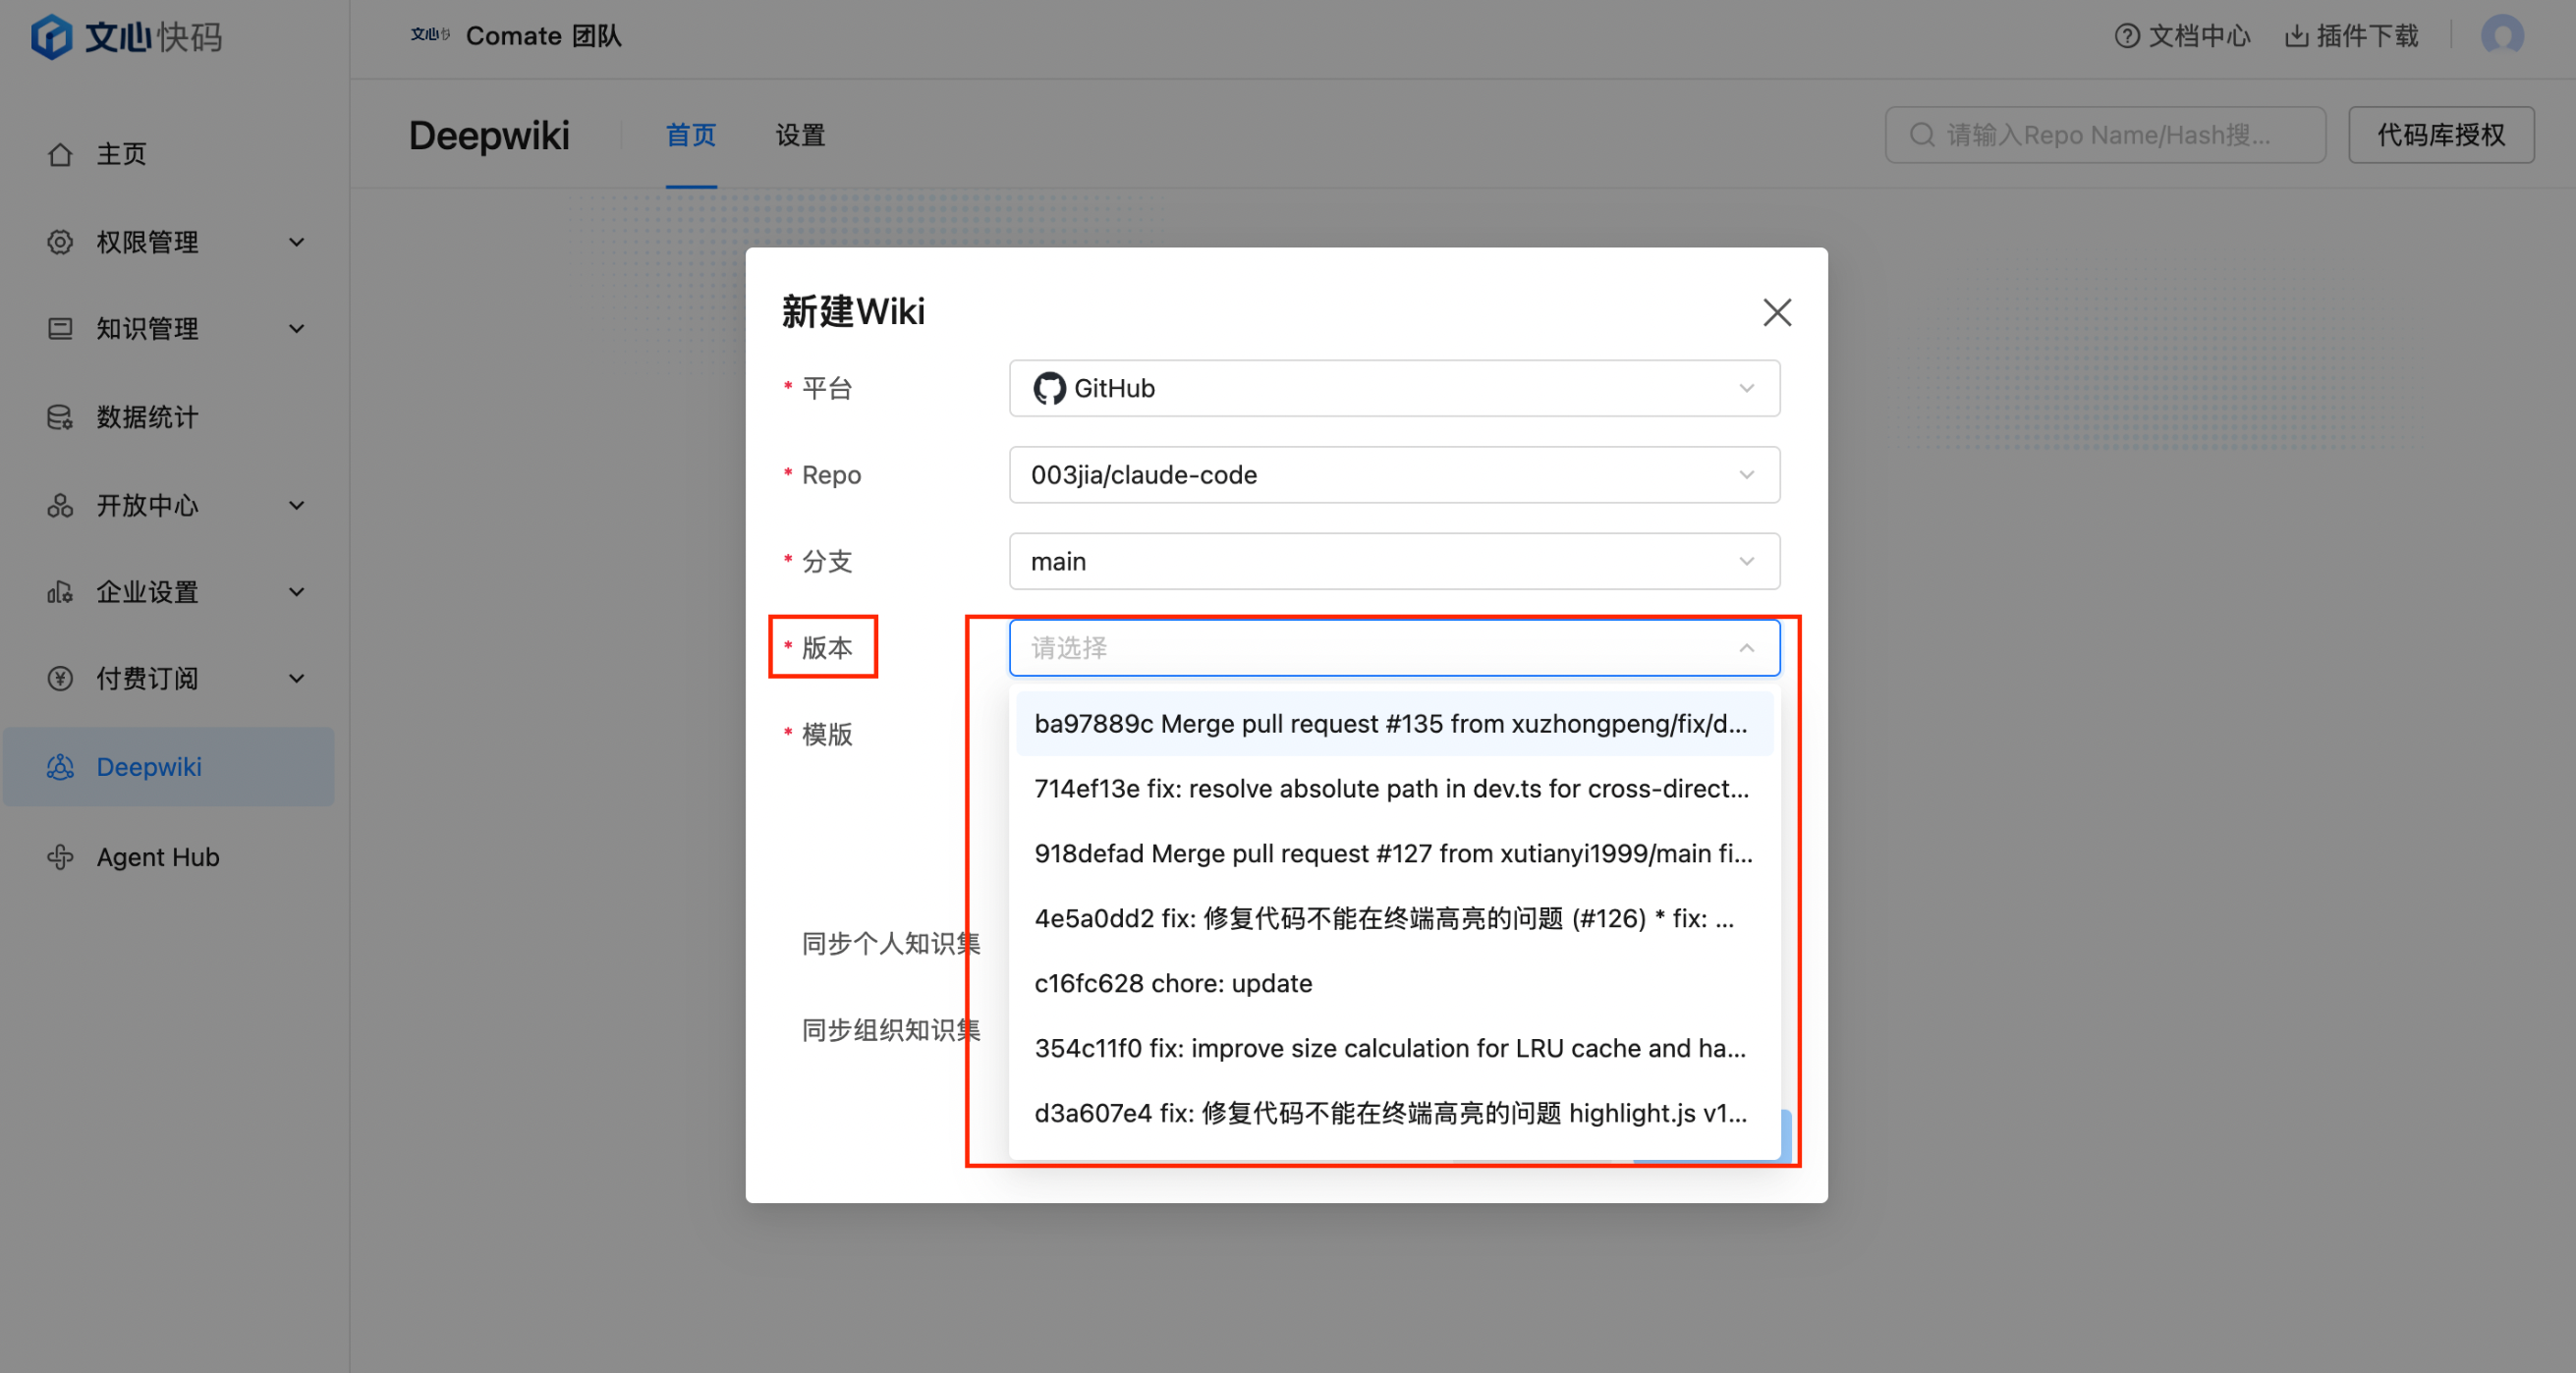2576x1373 pixels.
Task: Click the Comate 团队 logo icon
Action: 430,35
